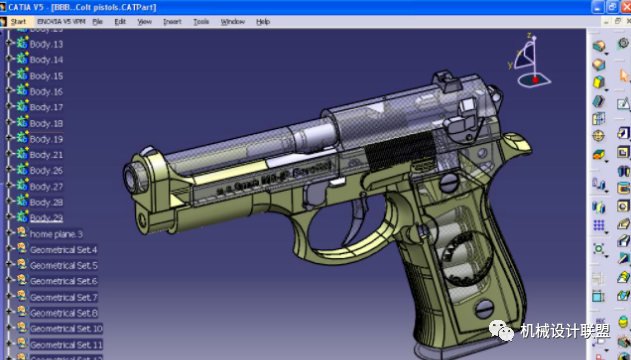Screen dimensions: 631x360
Task: Select Body.26 label in the tree
Action: point(46,171)
